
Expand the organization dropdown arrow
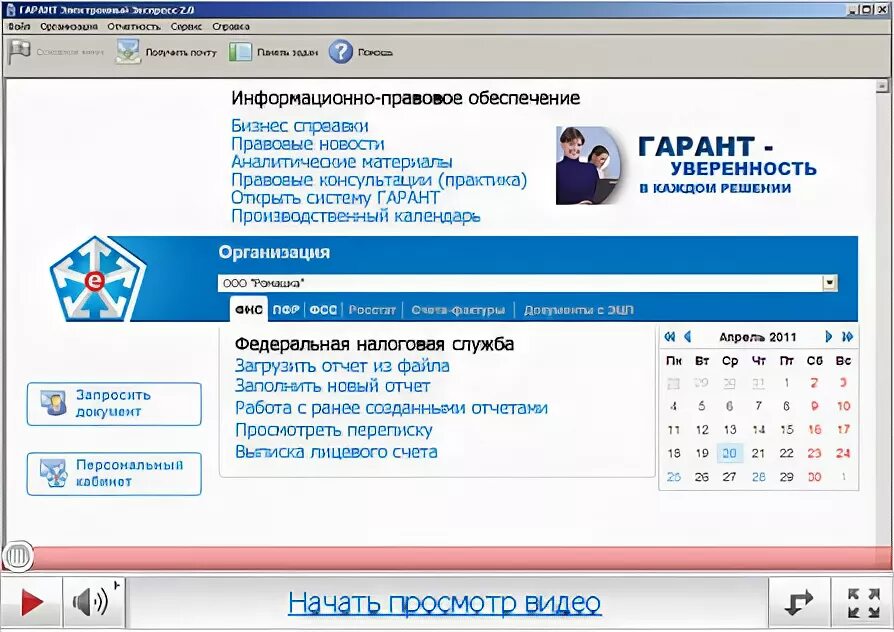coord(830,283)
